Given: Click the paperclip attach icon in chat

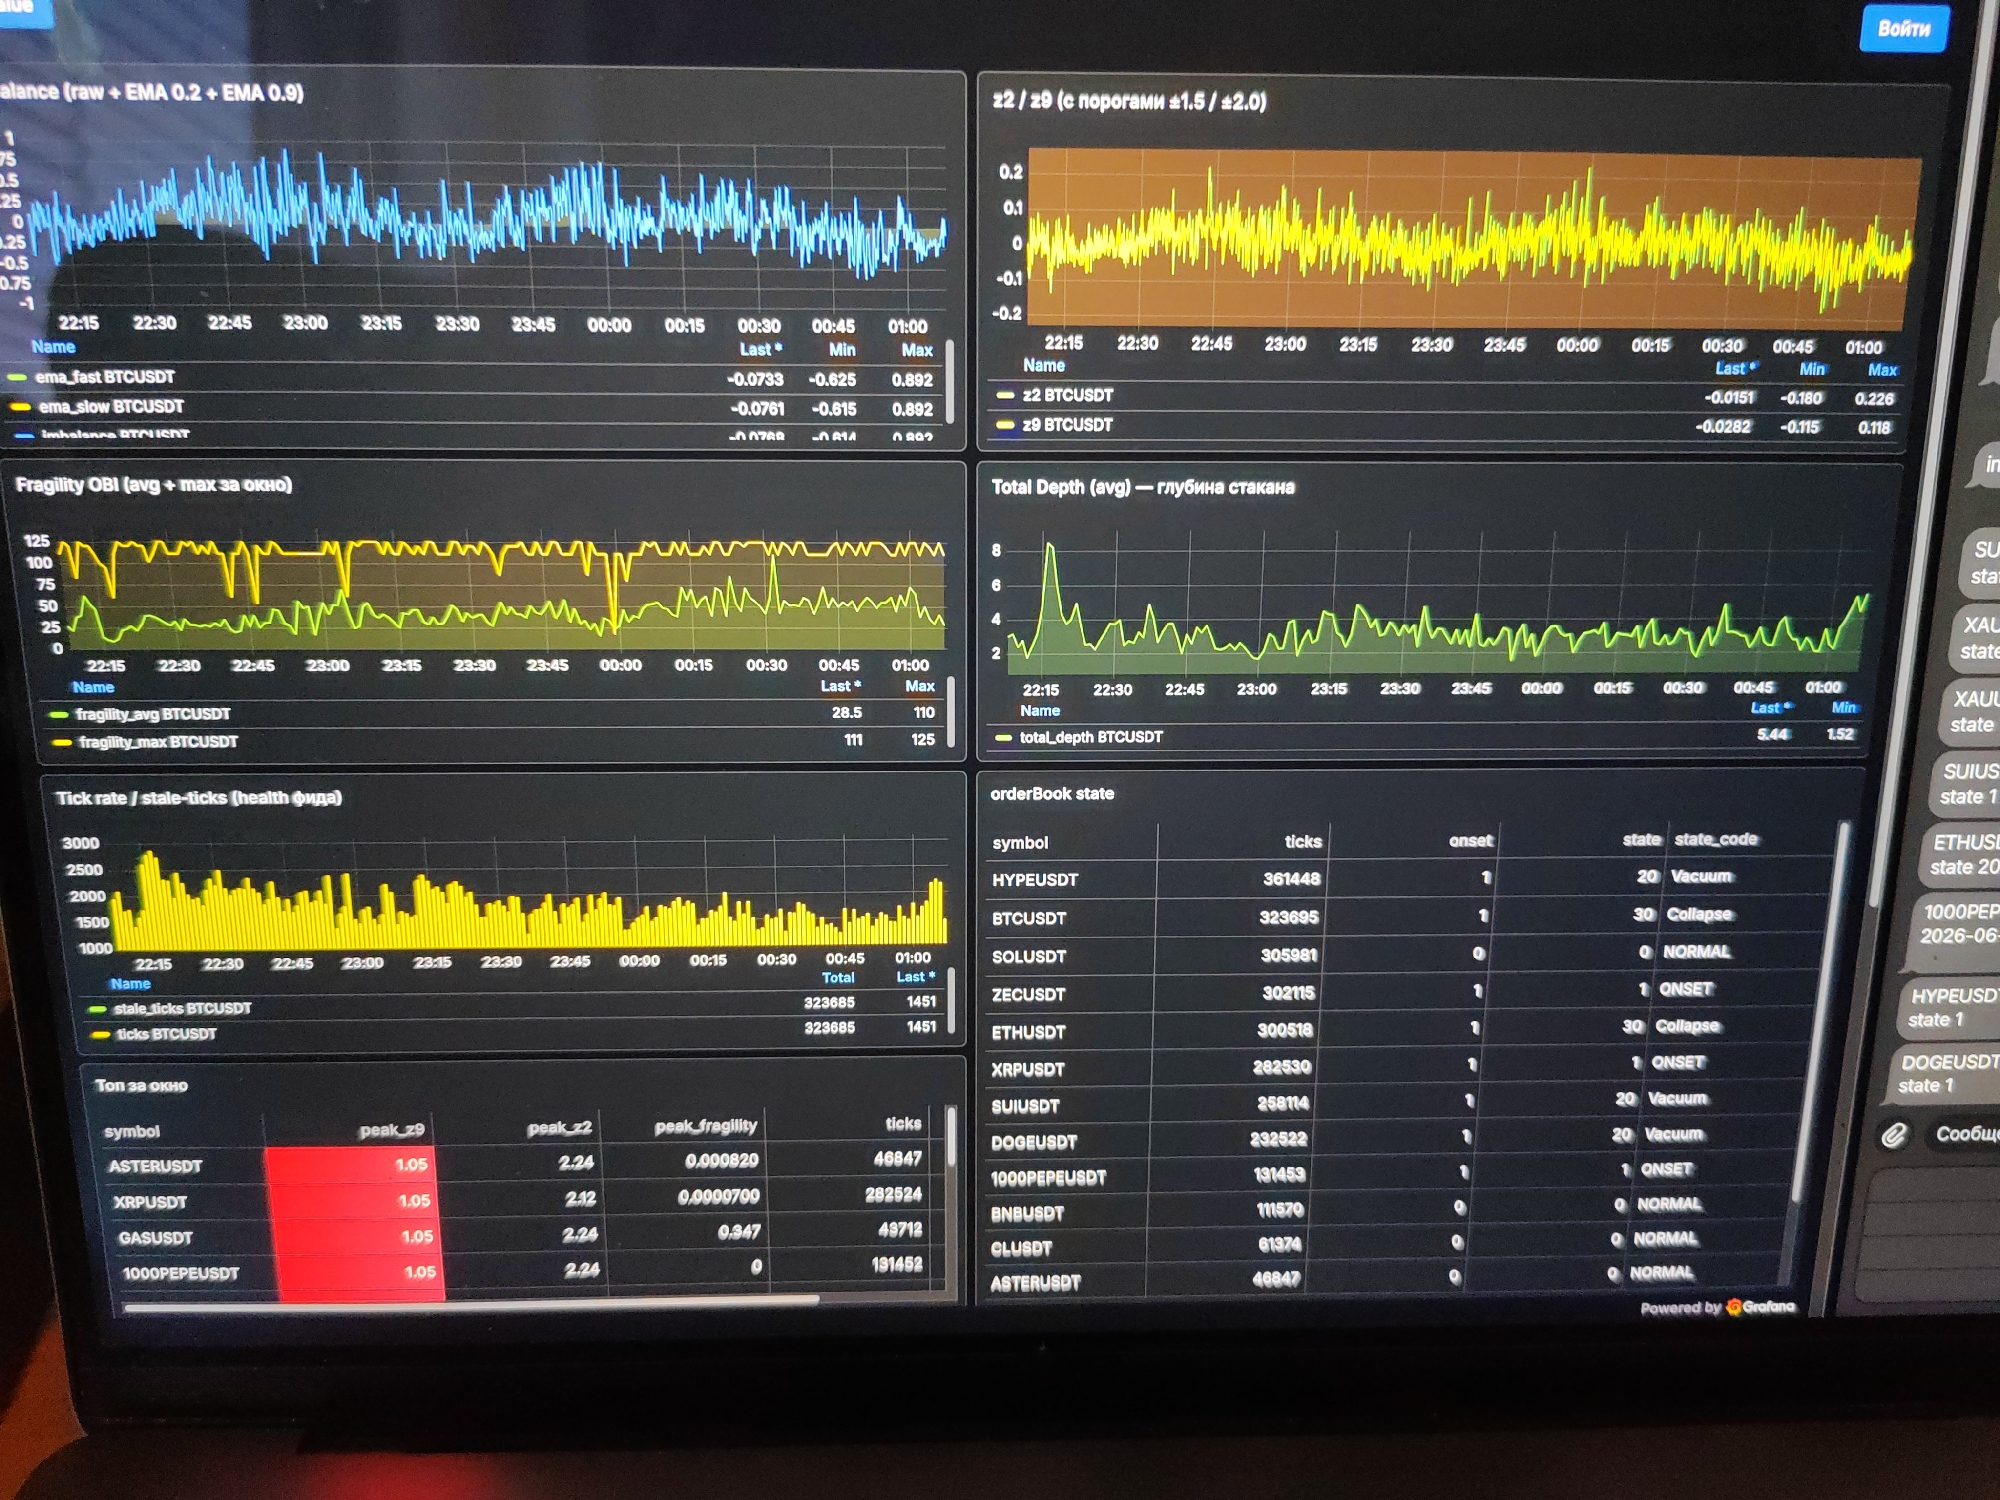Looking at the screenshot, I should 1893,1135.
